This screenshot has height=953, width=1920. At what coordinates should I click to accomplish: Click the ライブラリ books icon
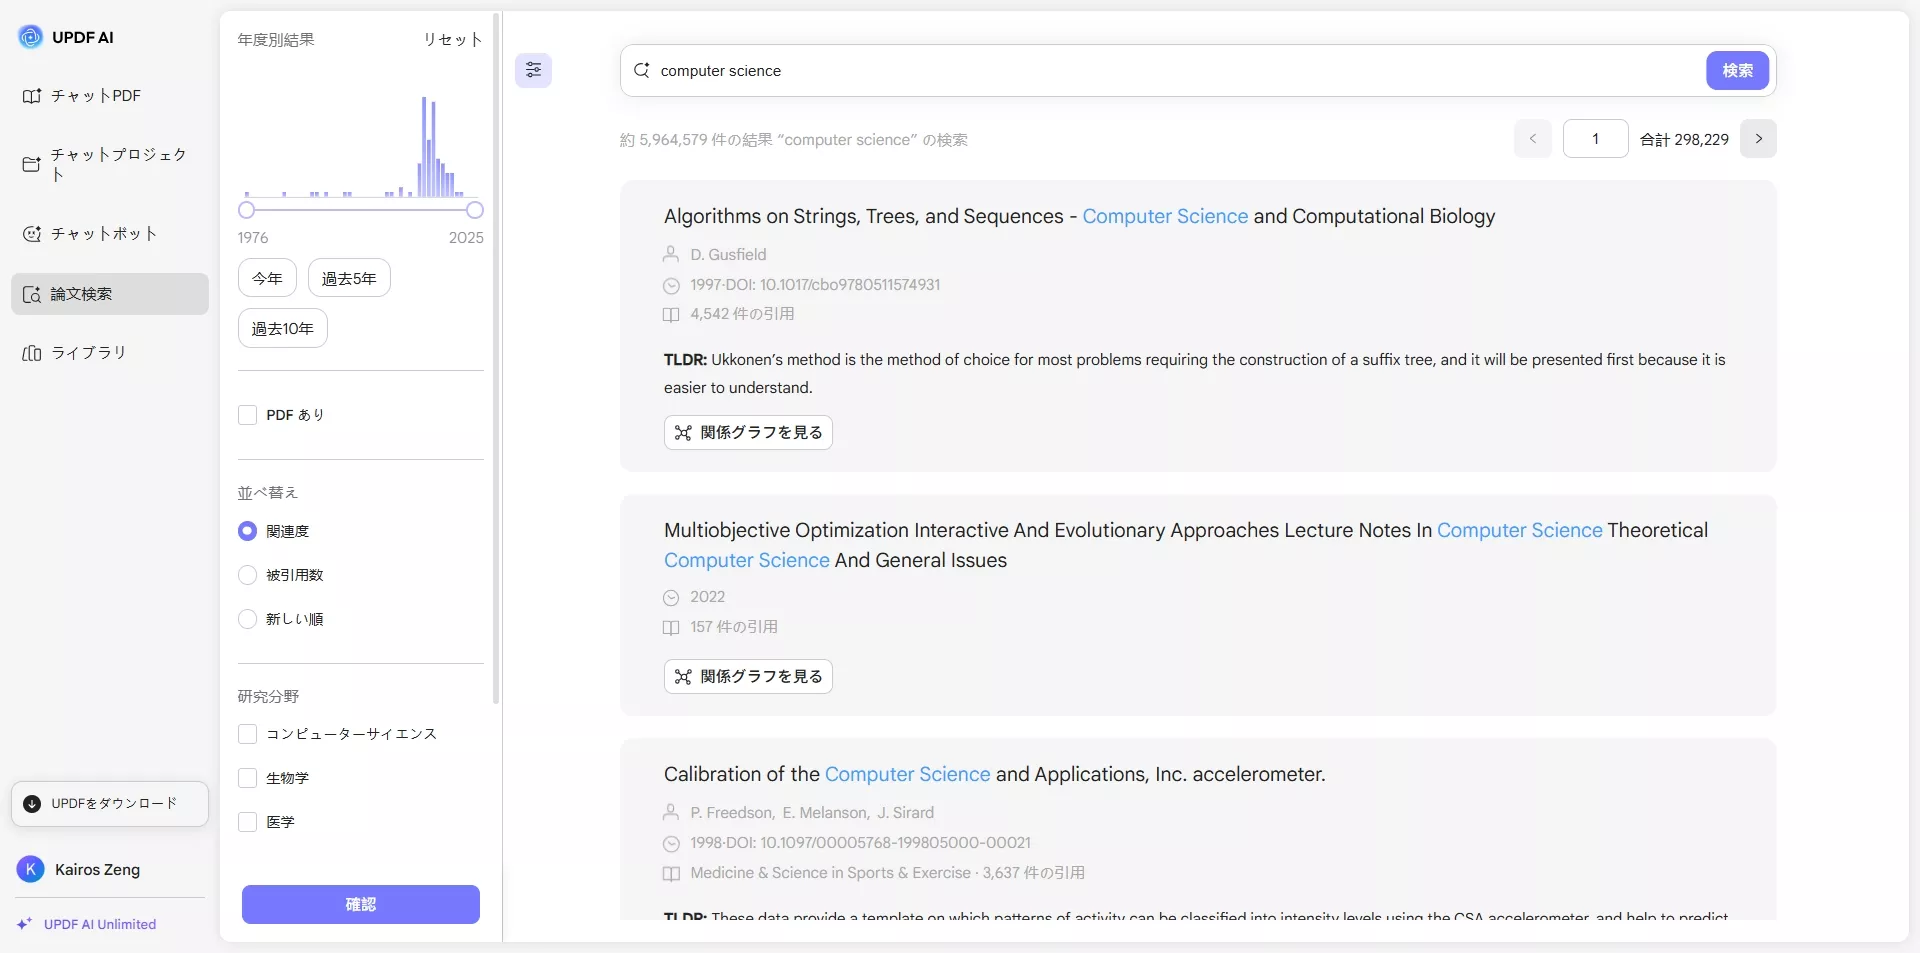coord(32,353)
